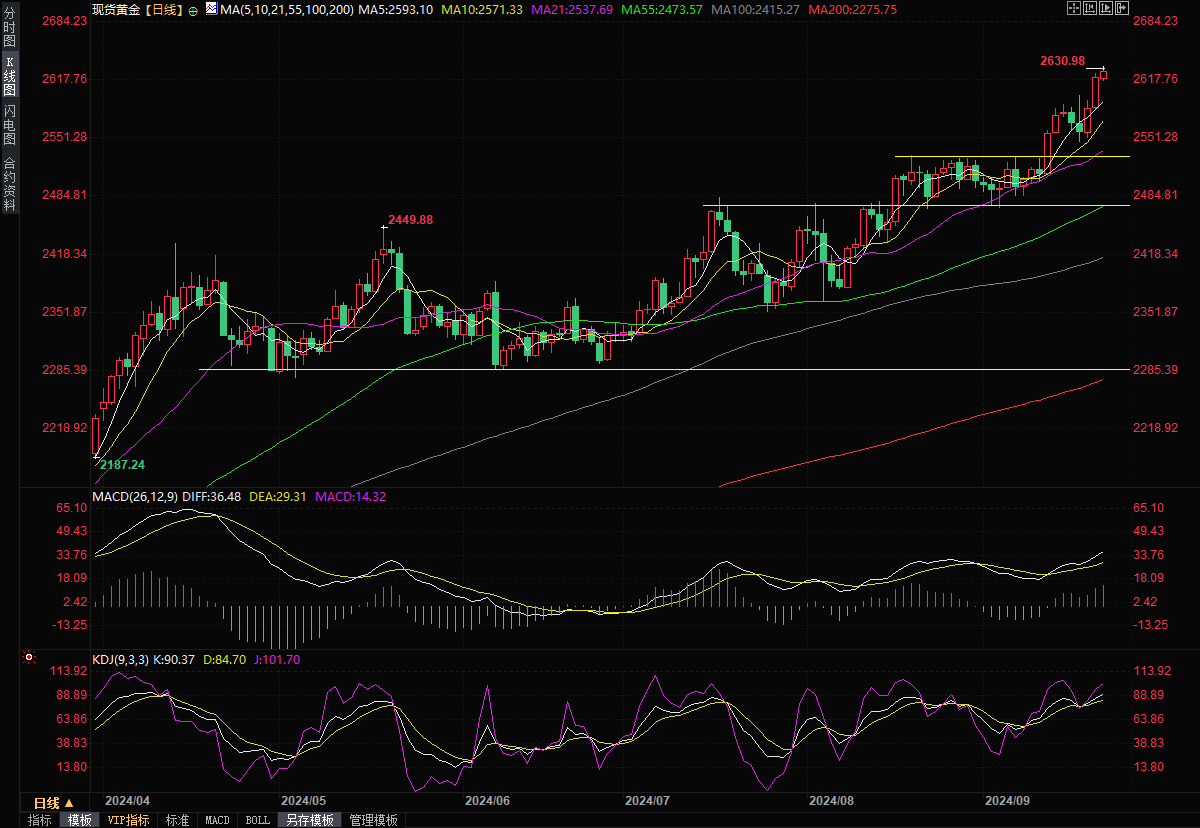1200x828 pixels.
Task: Click the MA21:2537.69 value in header
Action: pyautogui.click(x=573, y=9)
